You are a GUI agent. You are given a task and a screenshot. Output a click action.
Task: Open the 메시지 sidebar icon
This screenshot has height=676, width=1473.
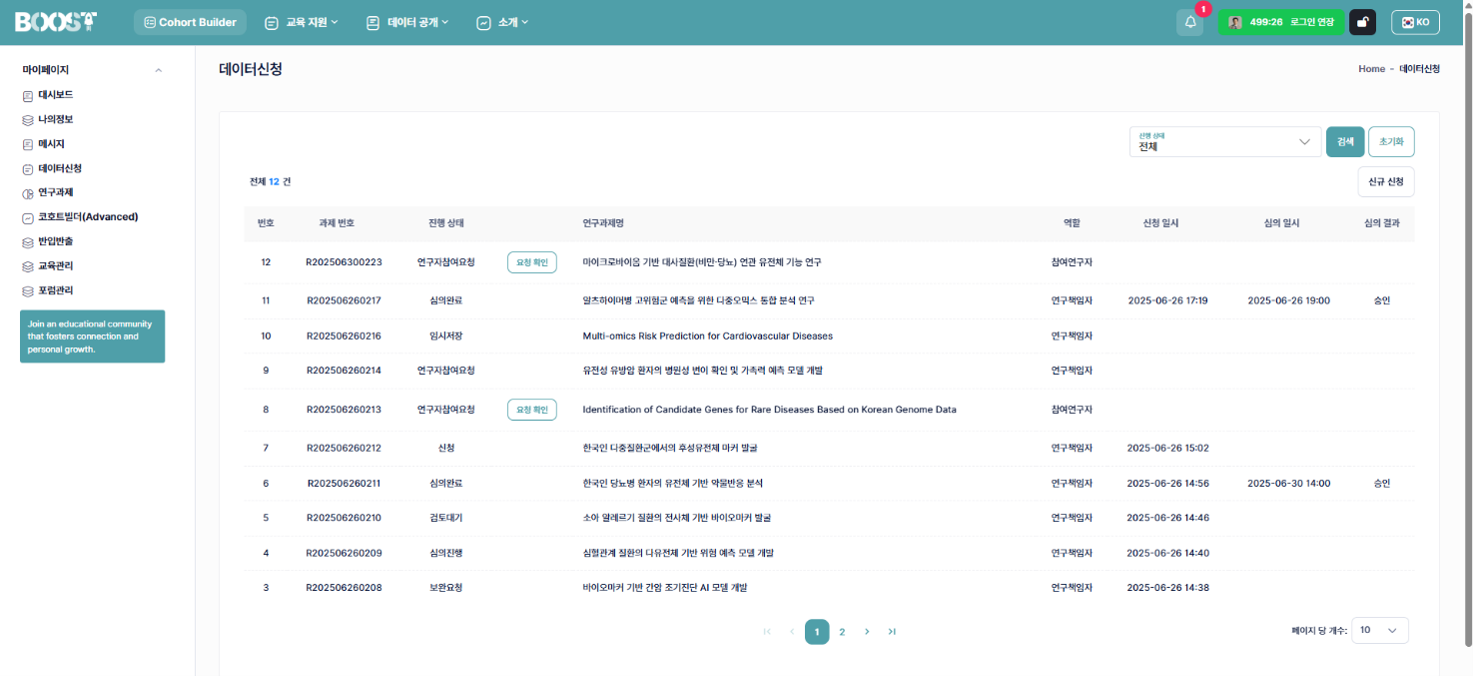(x=28, y=144)
